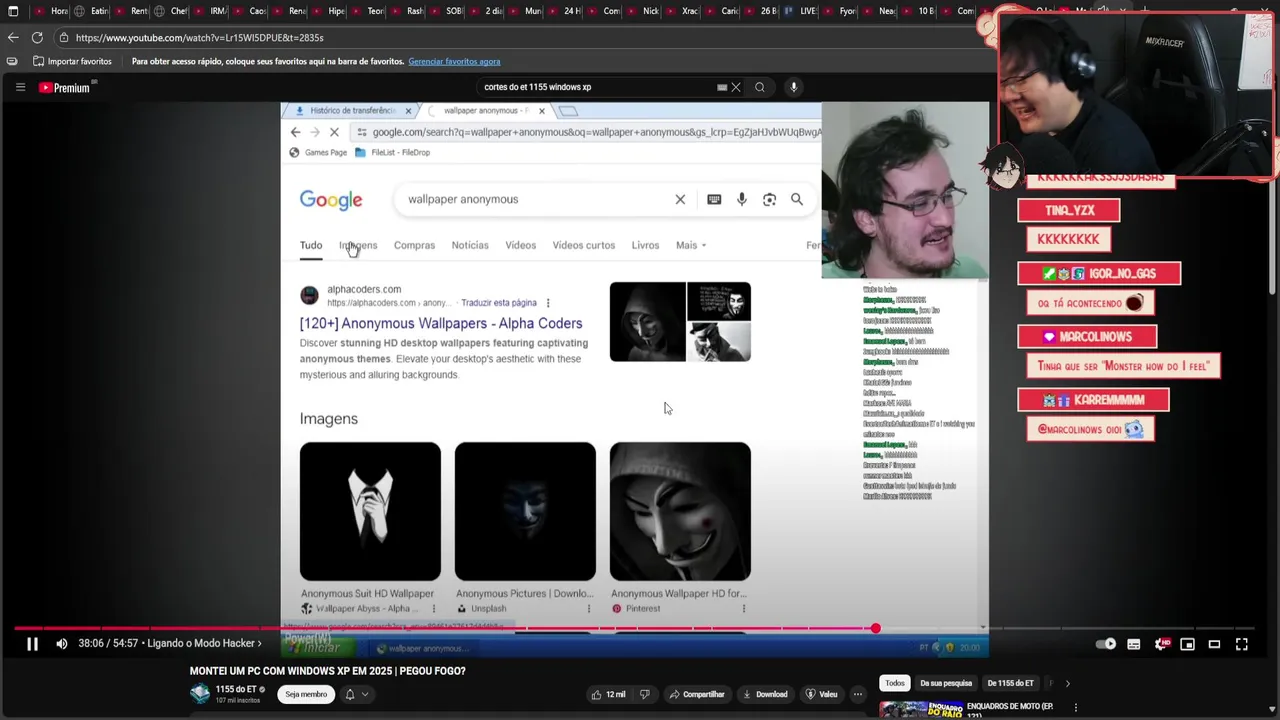Open the YouTube hamburger guide menu

20,87
